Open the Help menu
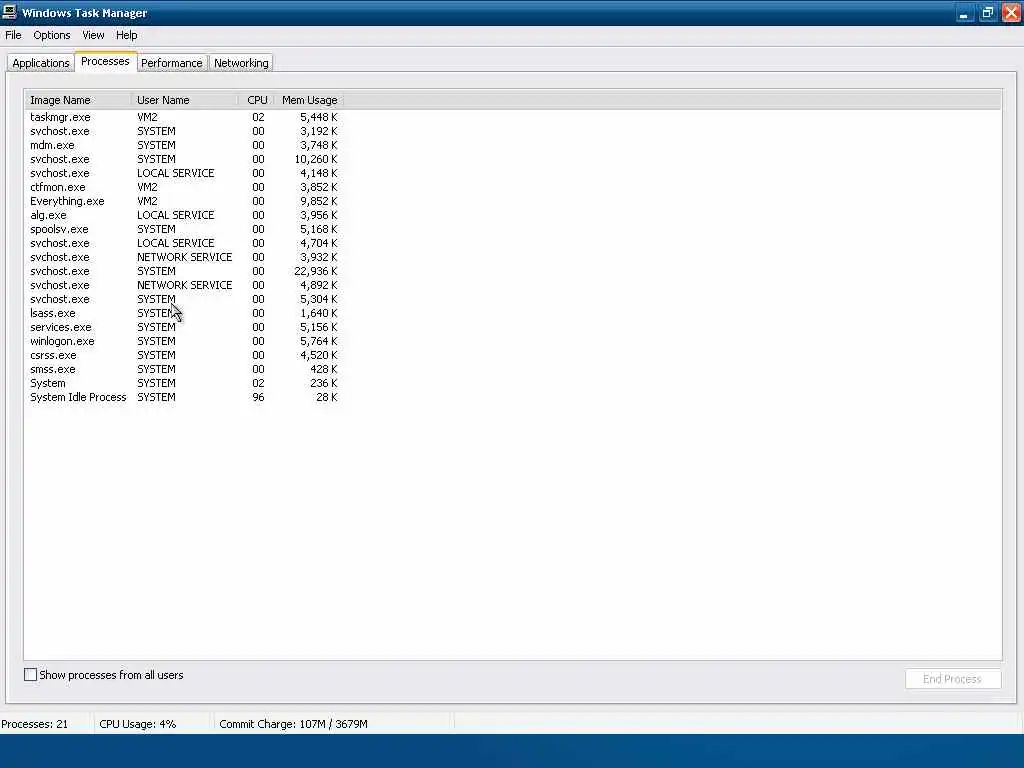 click(x=127, y=35)
